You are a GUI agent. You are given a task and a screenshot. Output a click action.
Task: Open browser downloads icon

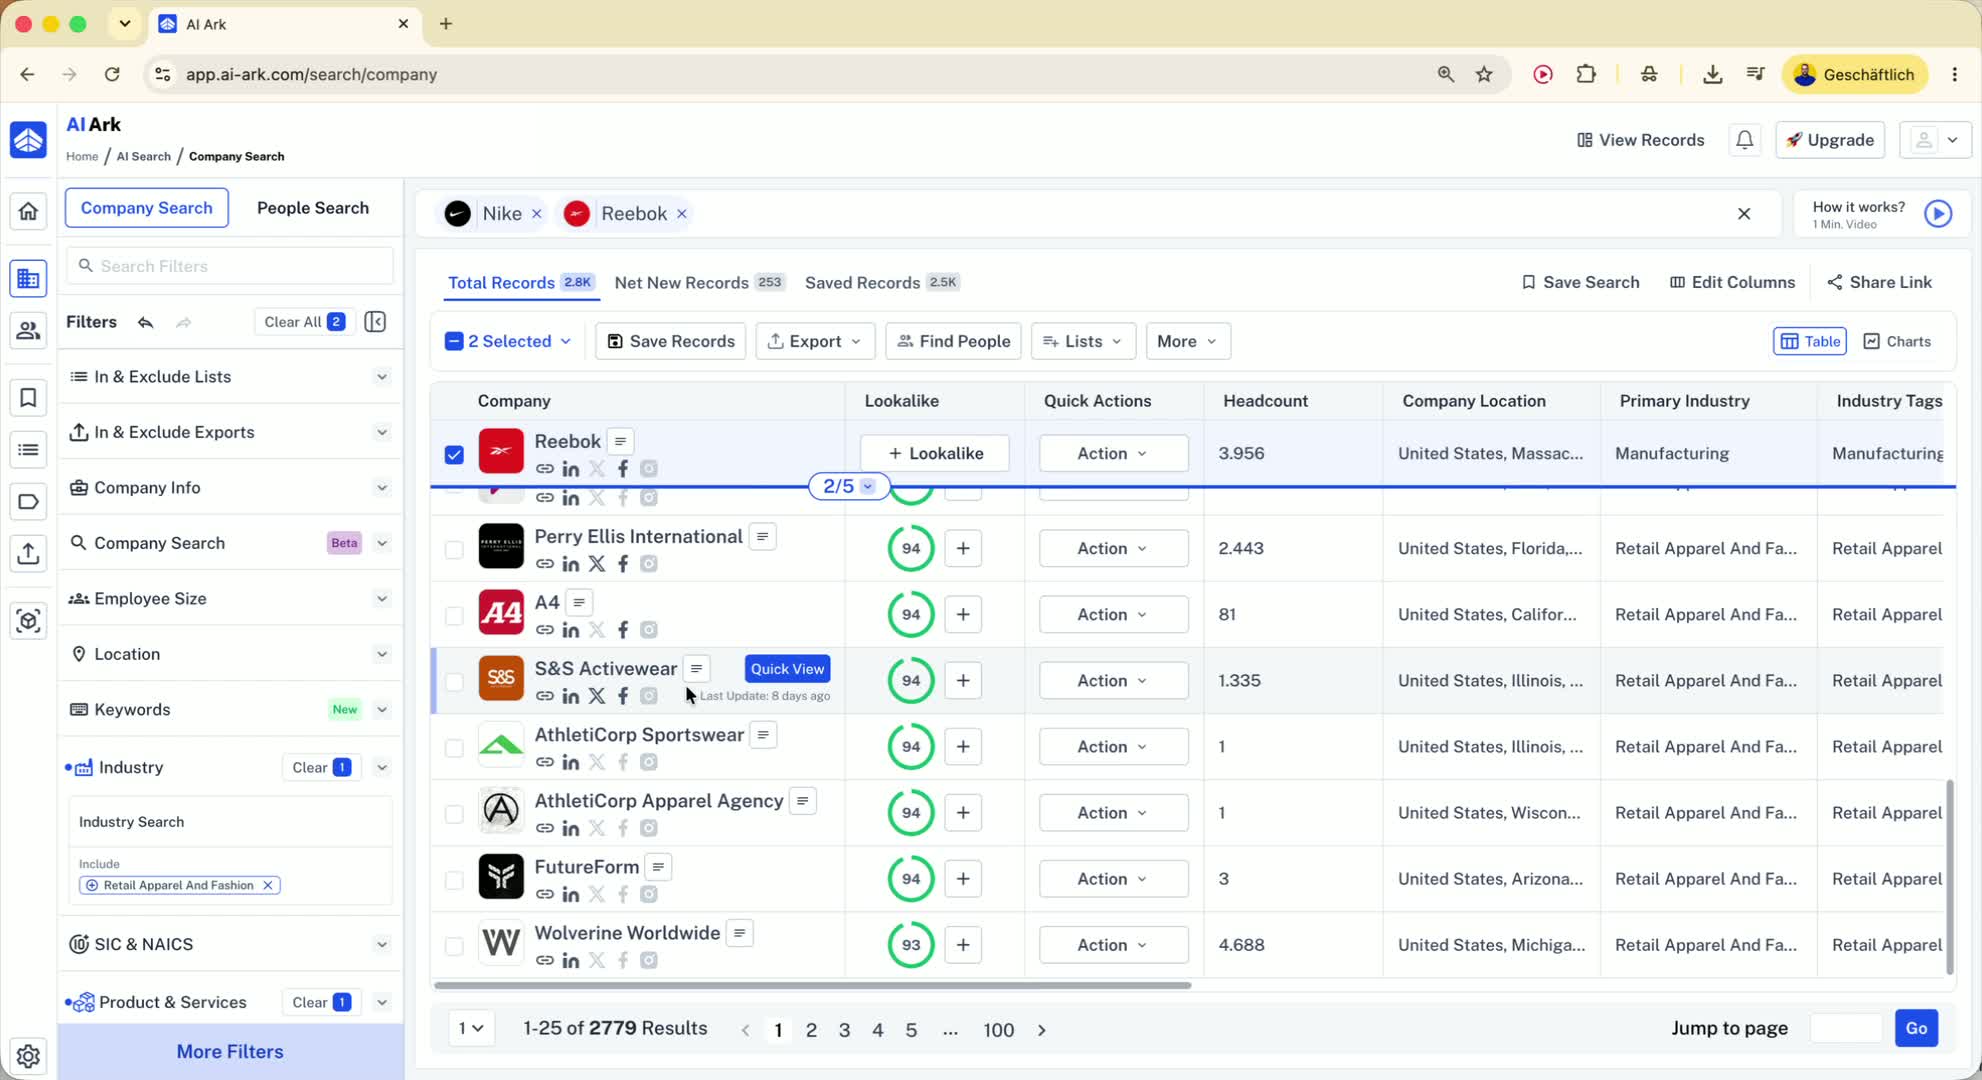pyautogui.click(x=1712, y=74)
